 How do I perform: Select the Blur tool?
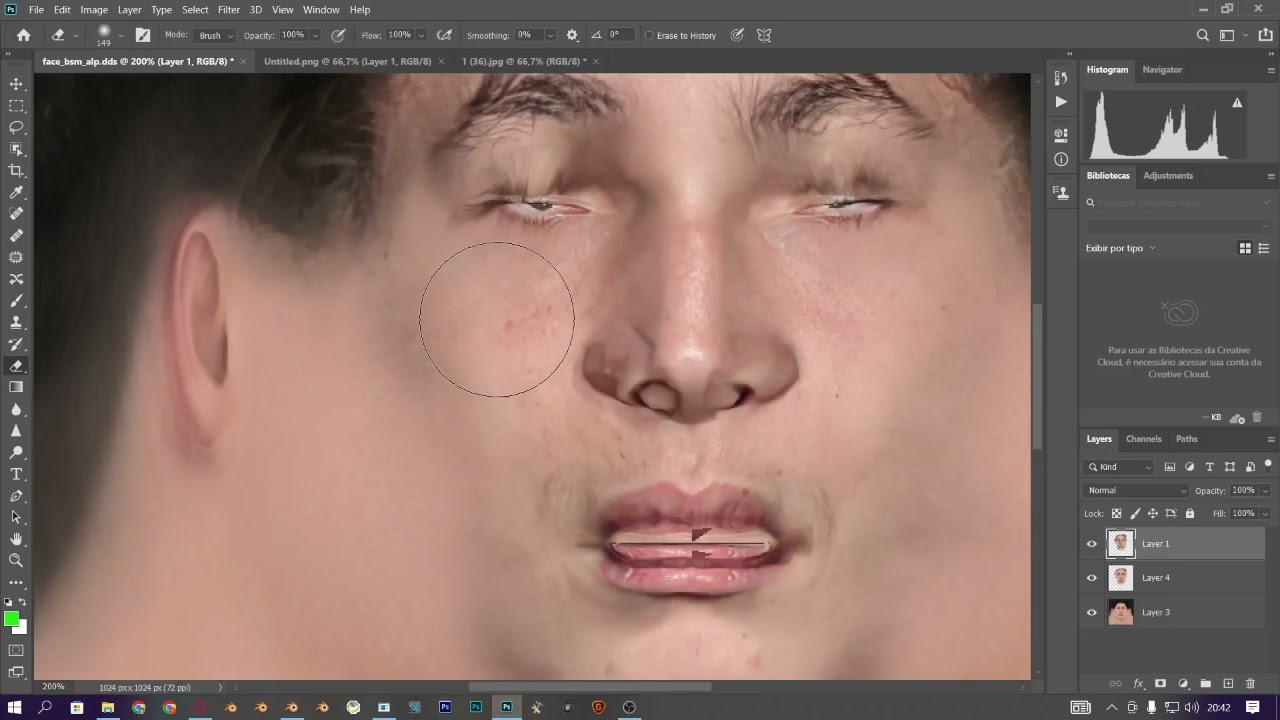tap(16, 409)
